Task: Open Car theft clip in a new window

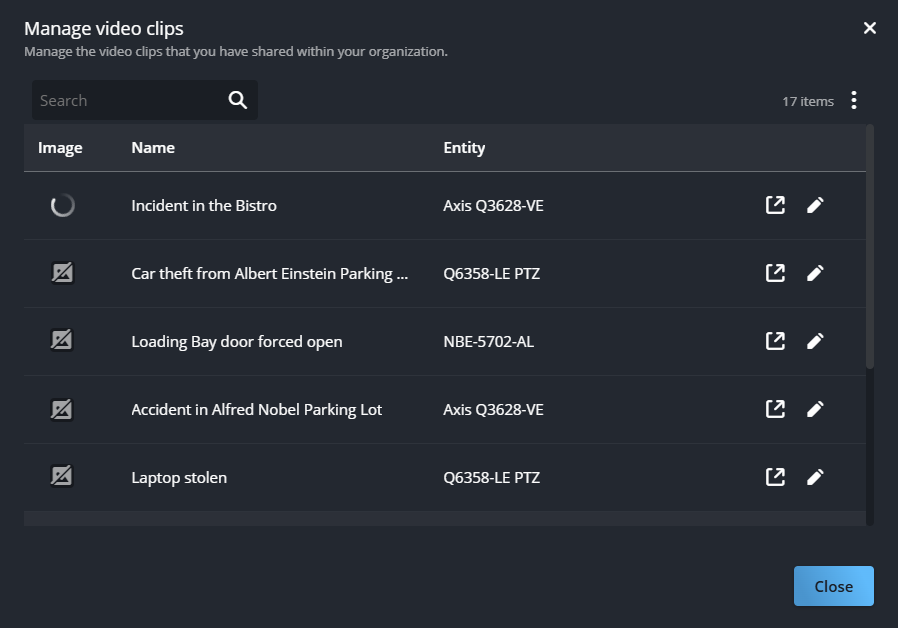Action: coord(775,273)
